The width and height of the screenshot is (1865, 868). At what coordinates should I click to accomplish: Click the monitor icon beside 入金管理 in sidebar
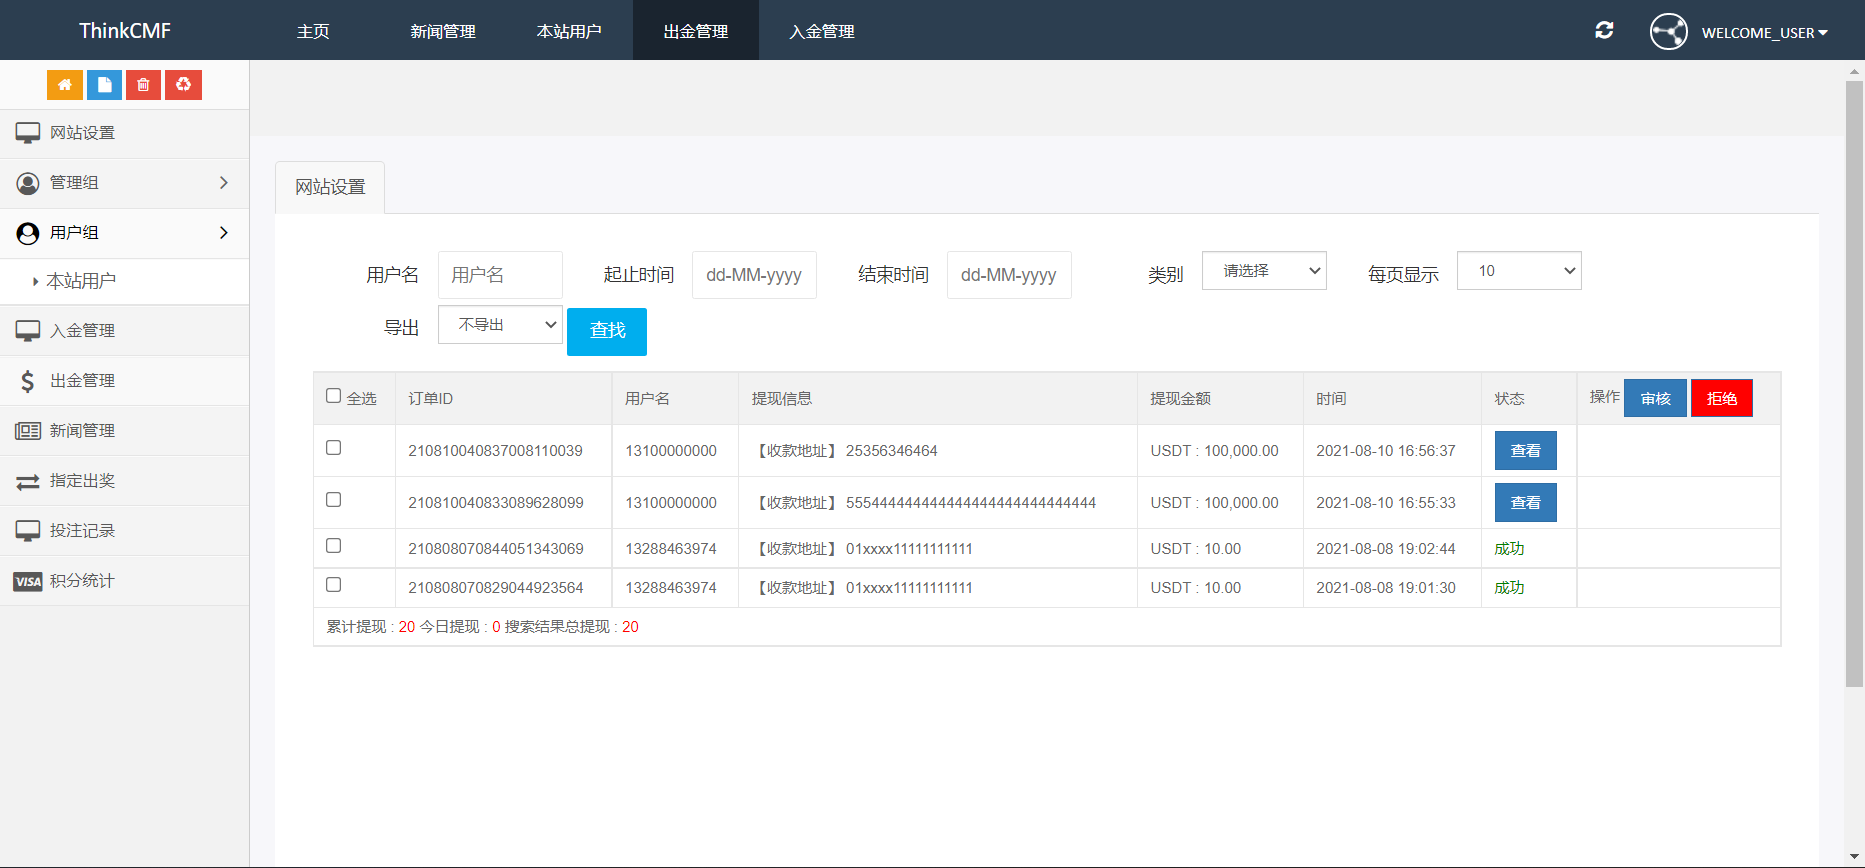coord(28,331)
